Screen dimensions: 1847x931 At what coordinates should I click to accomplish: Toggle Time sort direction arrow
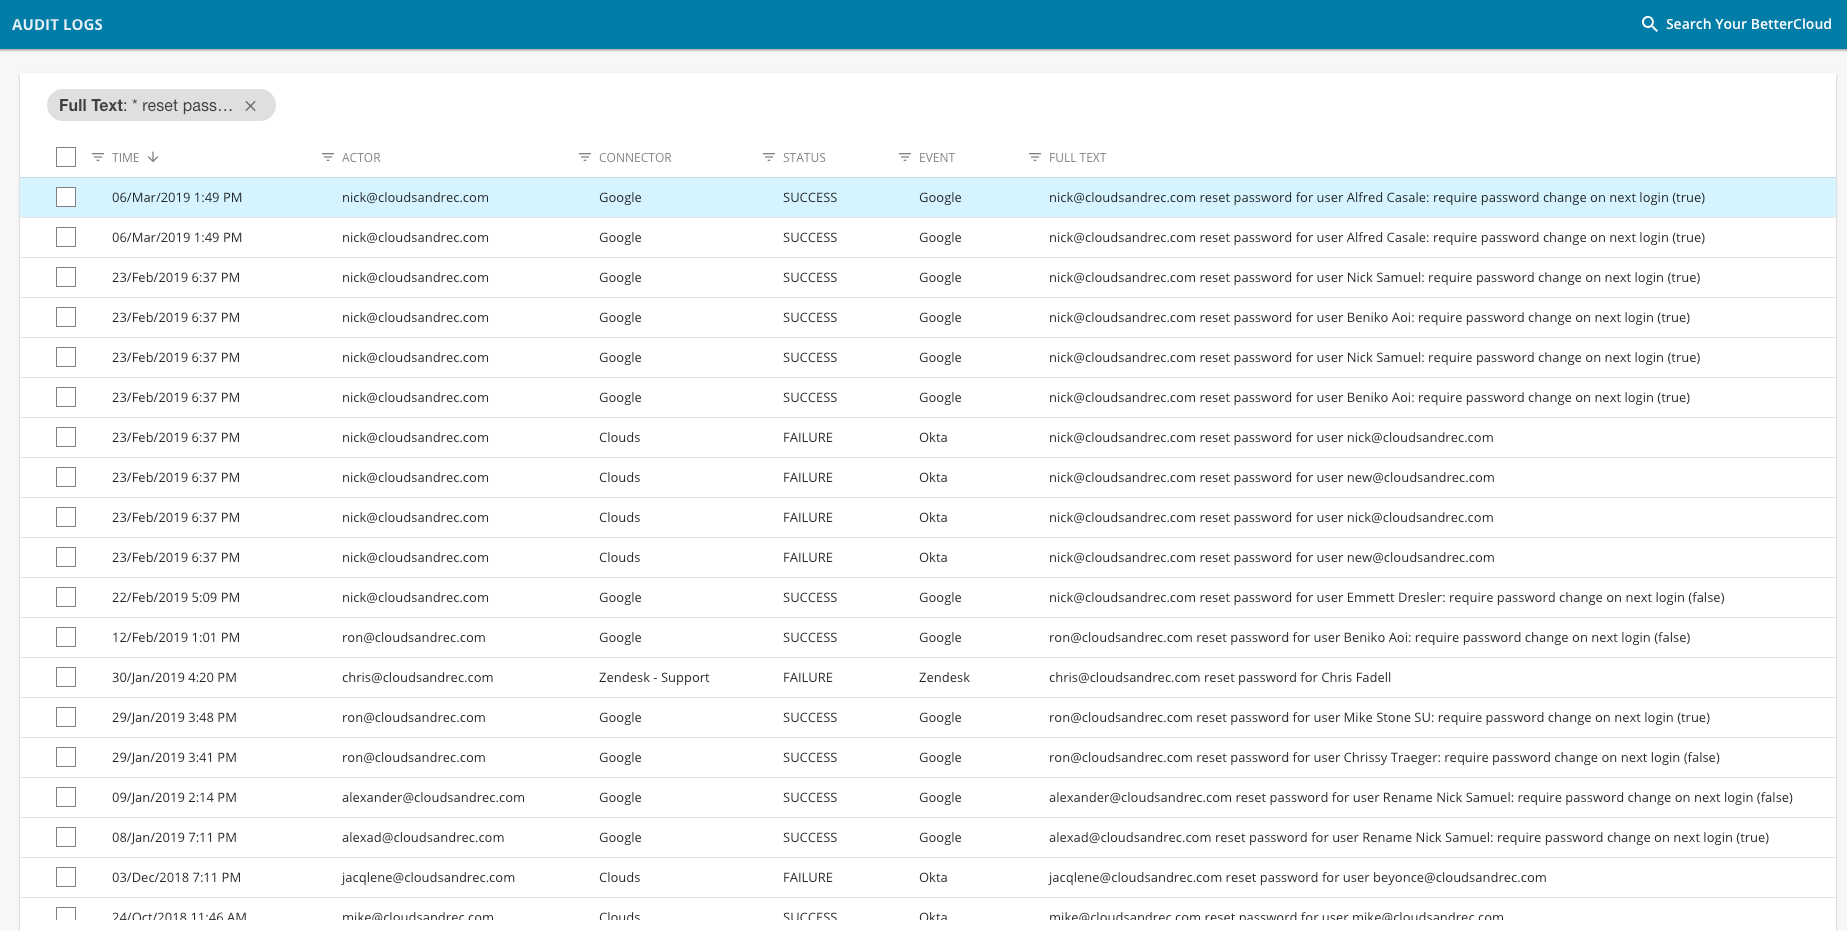153,157
